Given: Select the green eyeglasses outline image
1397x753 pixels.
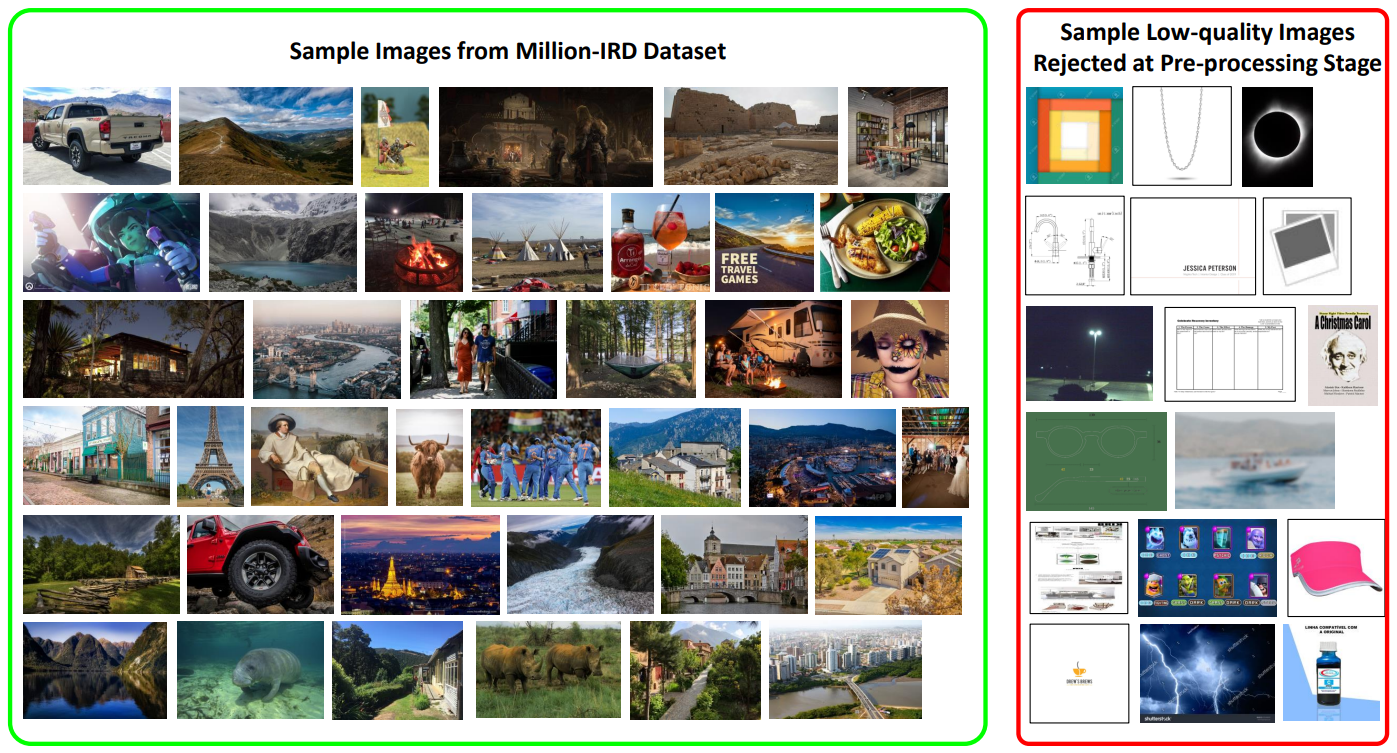Looking at the screenshot, I should [1096, 460].
